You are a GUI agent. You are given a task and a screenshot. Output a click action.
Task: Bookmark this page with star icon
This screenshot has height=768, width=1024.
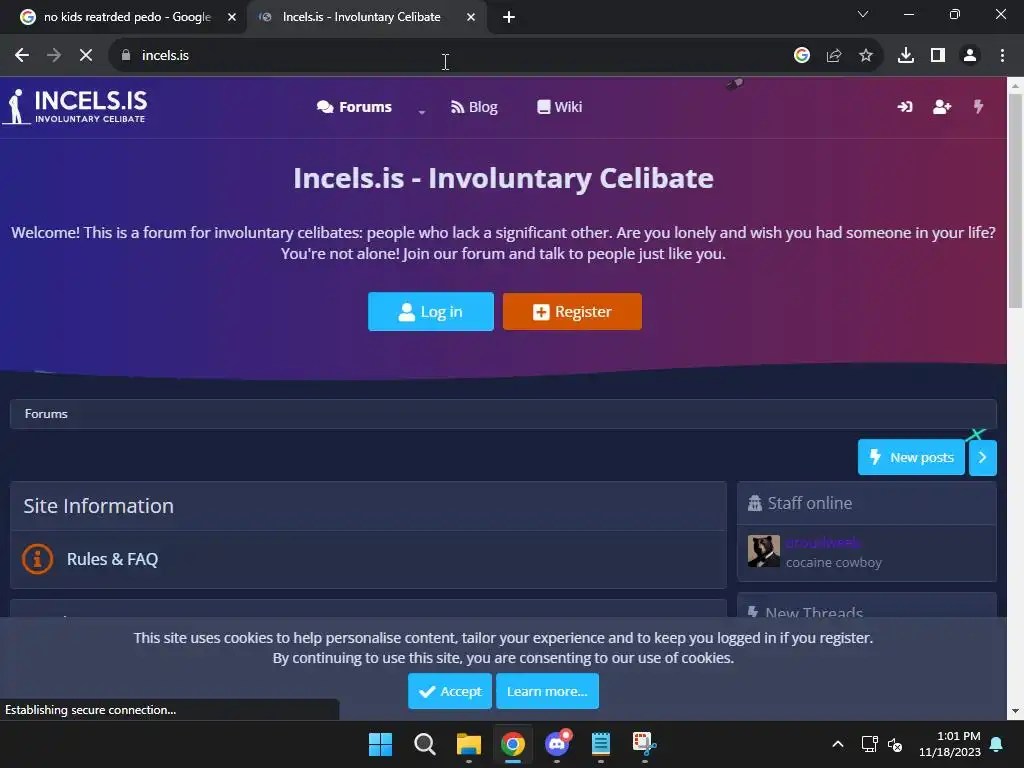[866, 56]
